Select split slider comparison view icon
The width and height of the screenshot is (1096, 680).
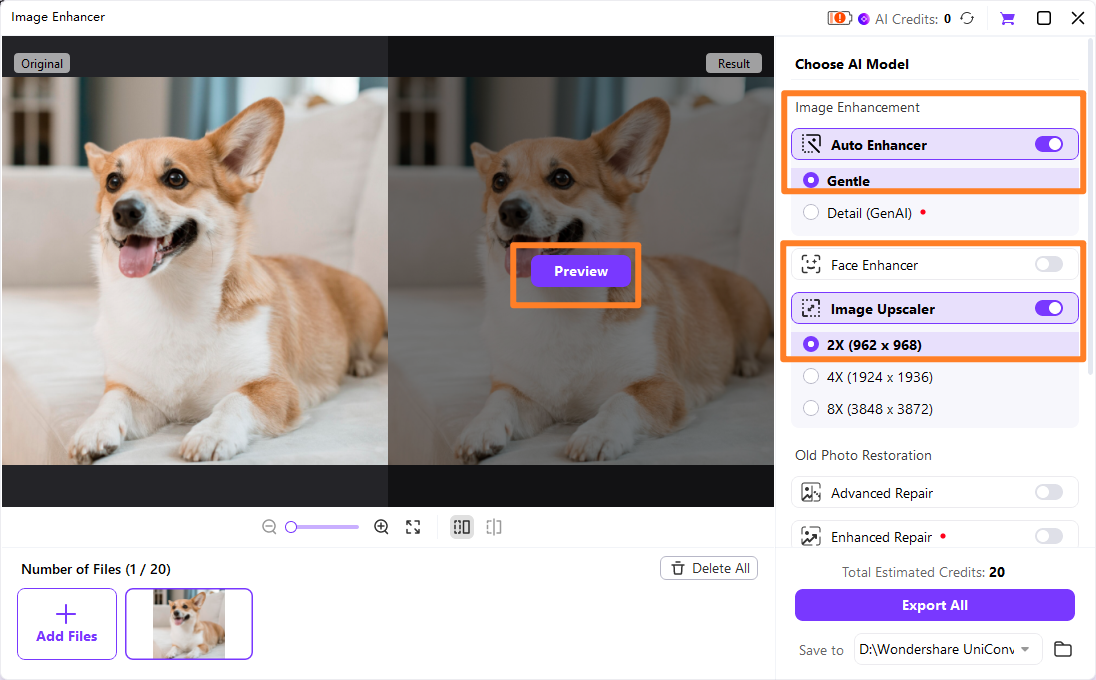(x=493, y=527)
